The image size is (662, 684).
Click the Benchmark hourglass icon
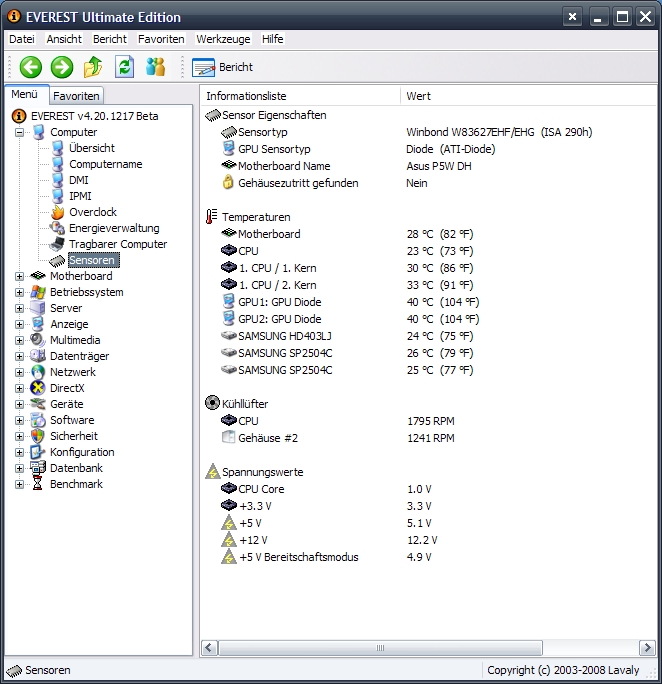point(38,484)
